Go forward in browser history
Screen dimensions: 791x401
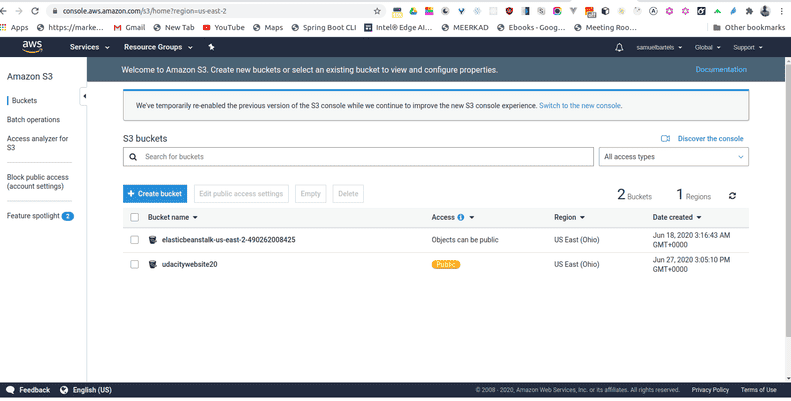click(x=19, y=11)
